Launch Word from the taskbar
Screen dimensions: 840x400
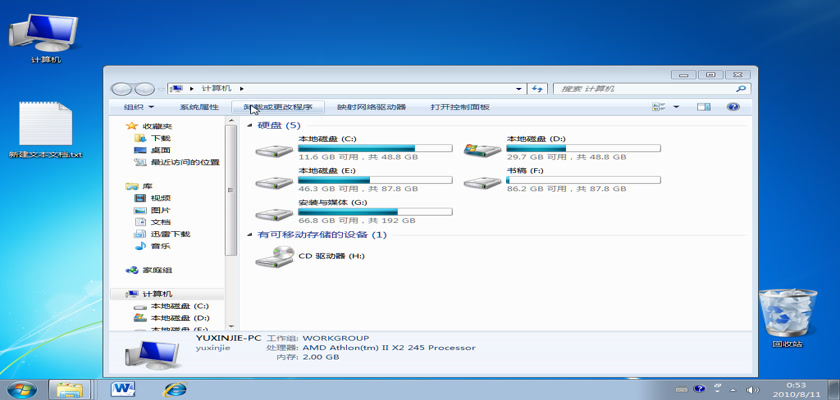123,388
